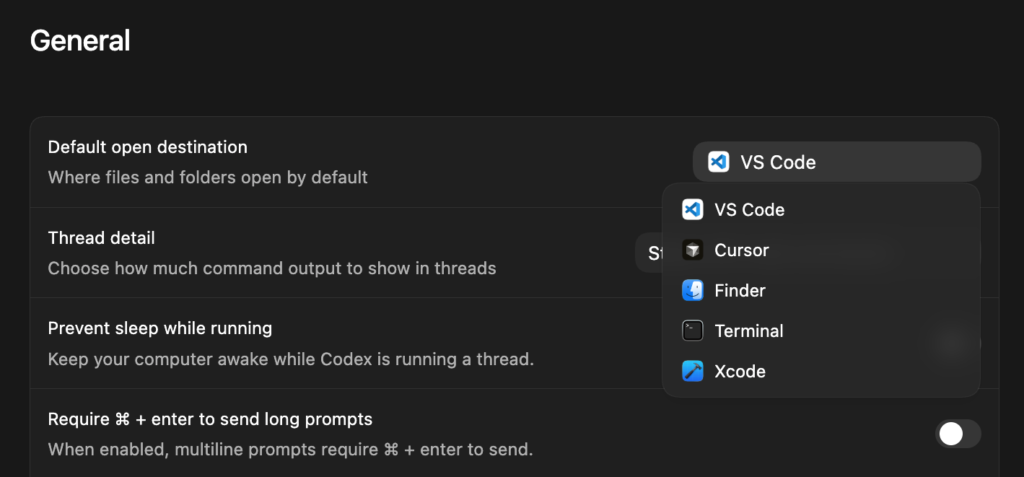Click the 'General' settings heading
Viewport: 1024px width, 477px height.
(x=80, y=41)
